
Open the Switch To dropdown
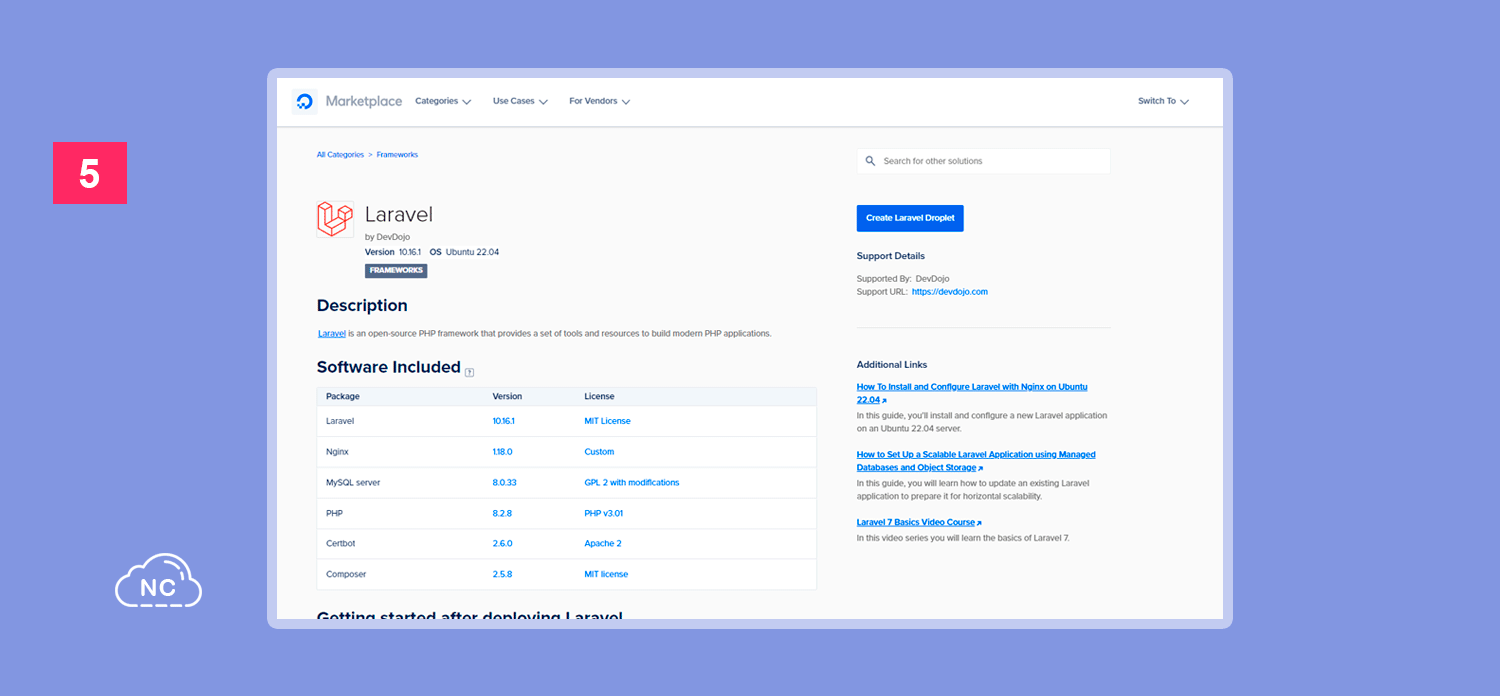[x=1163, y=101]
